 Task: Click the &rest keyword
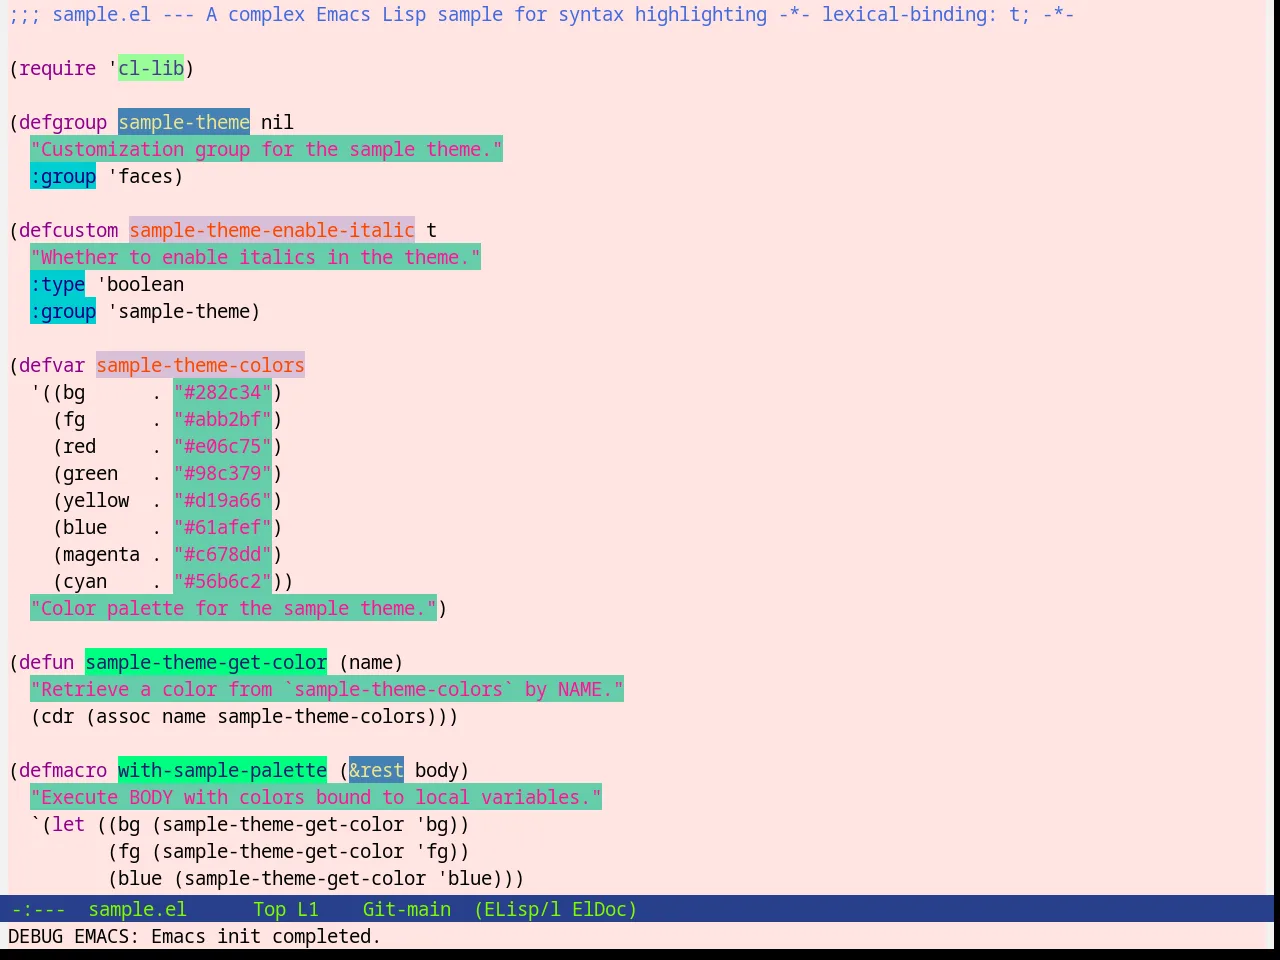(376, 770)
